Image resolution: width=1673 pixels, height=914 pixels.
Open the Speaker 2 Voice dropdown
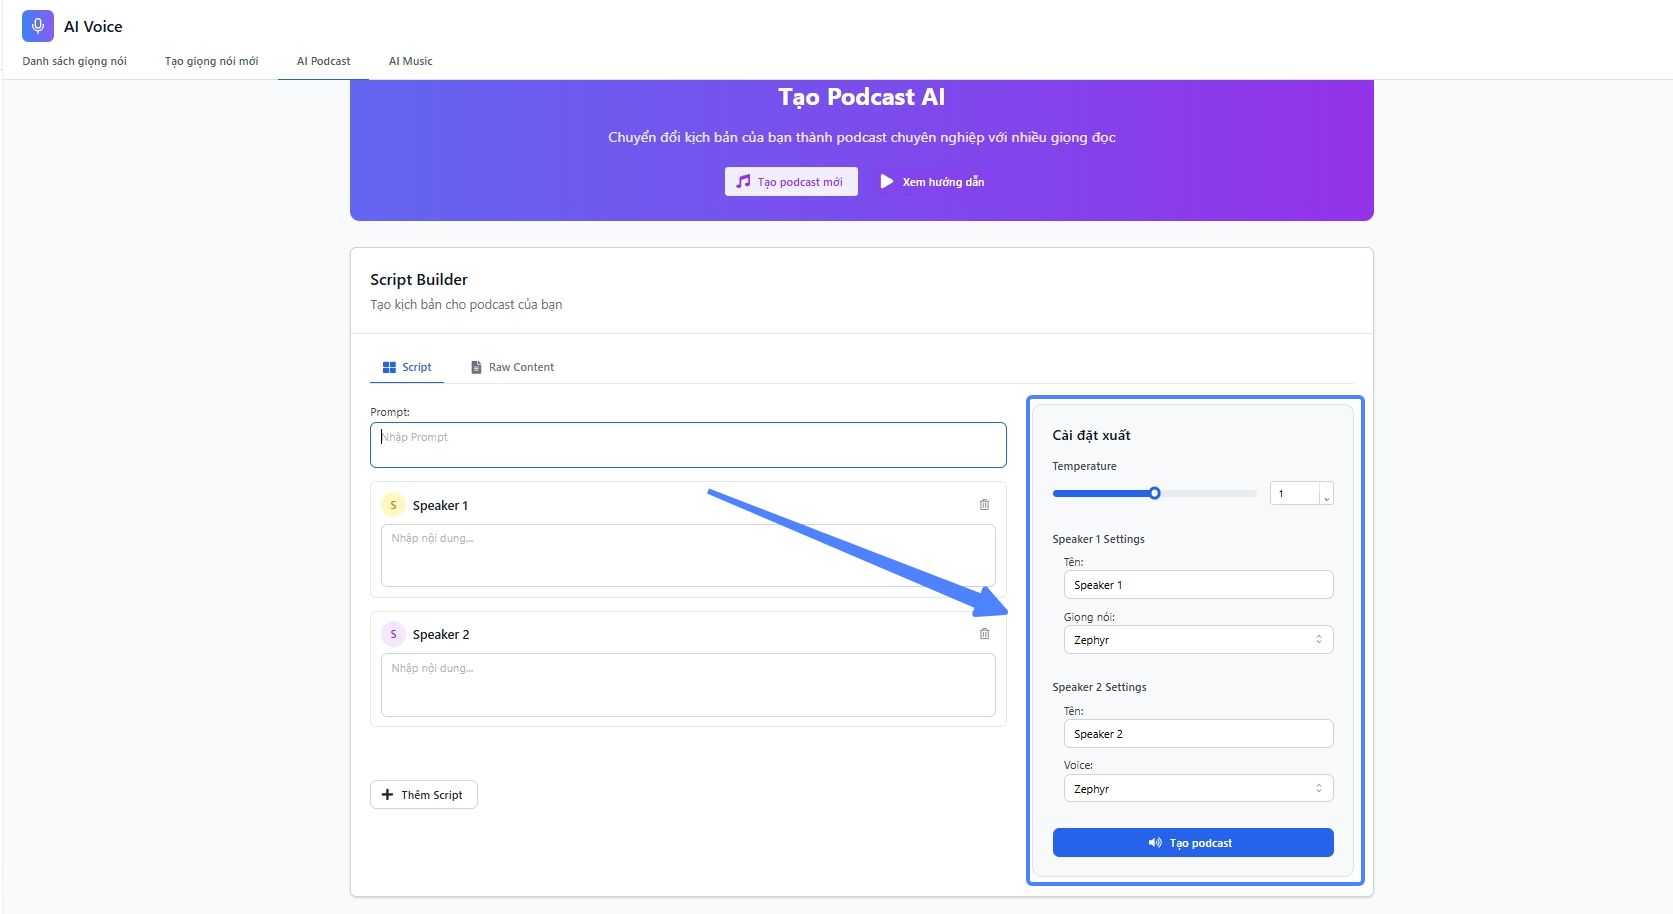point(1197,789)
